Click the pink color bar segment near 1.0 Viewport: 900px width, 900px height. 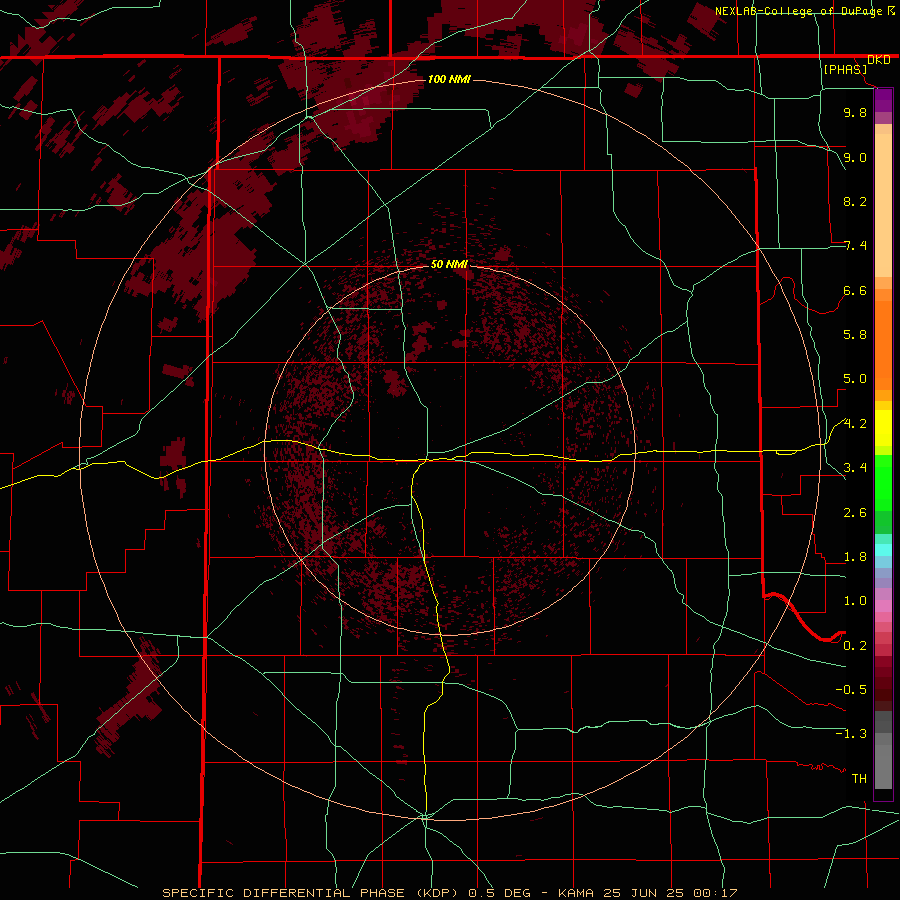pyautogui.click(x=883, y=606)
